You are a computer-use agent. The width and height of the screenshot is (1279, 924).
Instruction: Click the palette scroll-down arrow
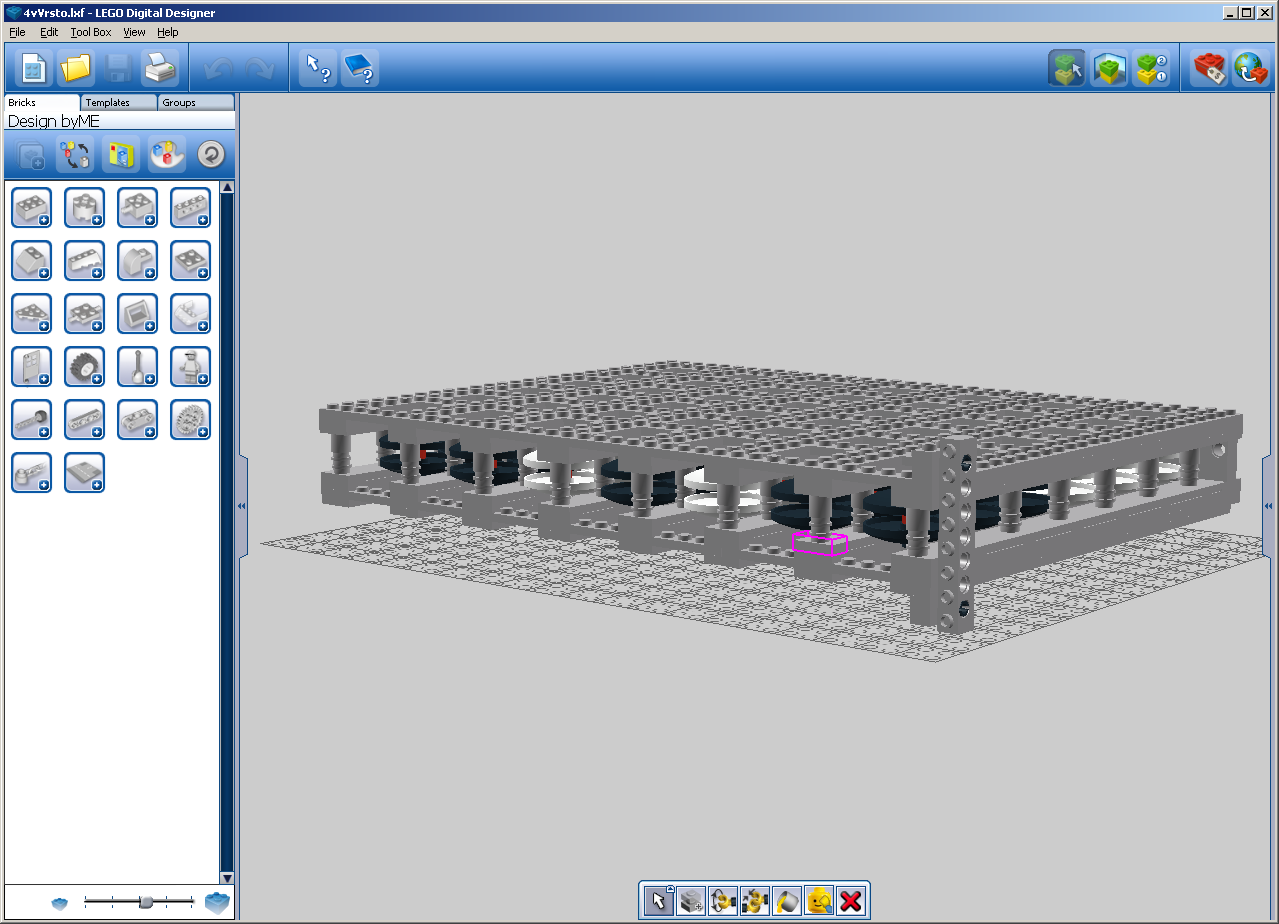pyautogui.click(x=227, y=878)
